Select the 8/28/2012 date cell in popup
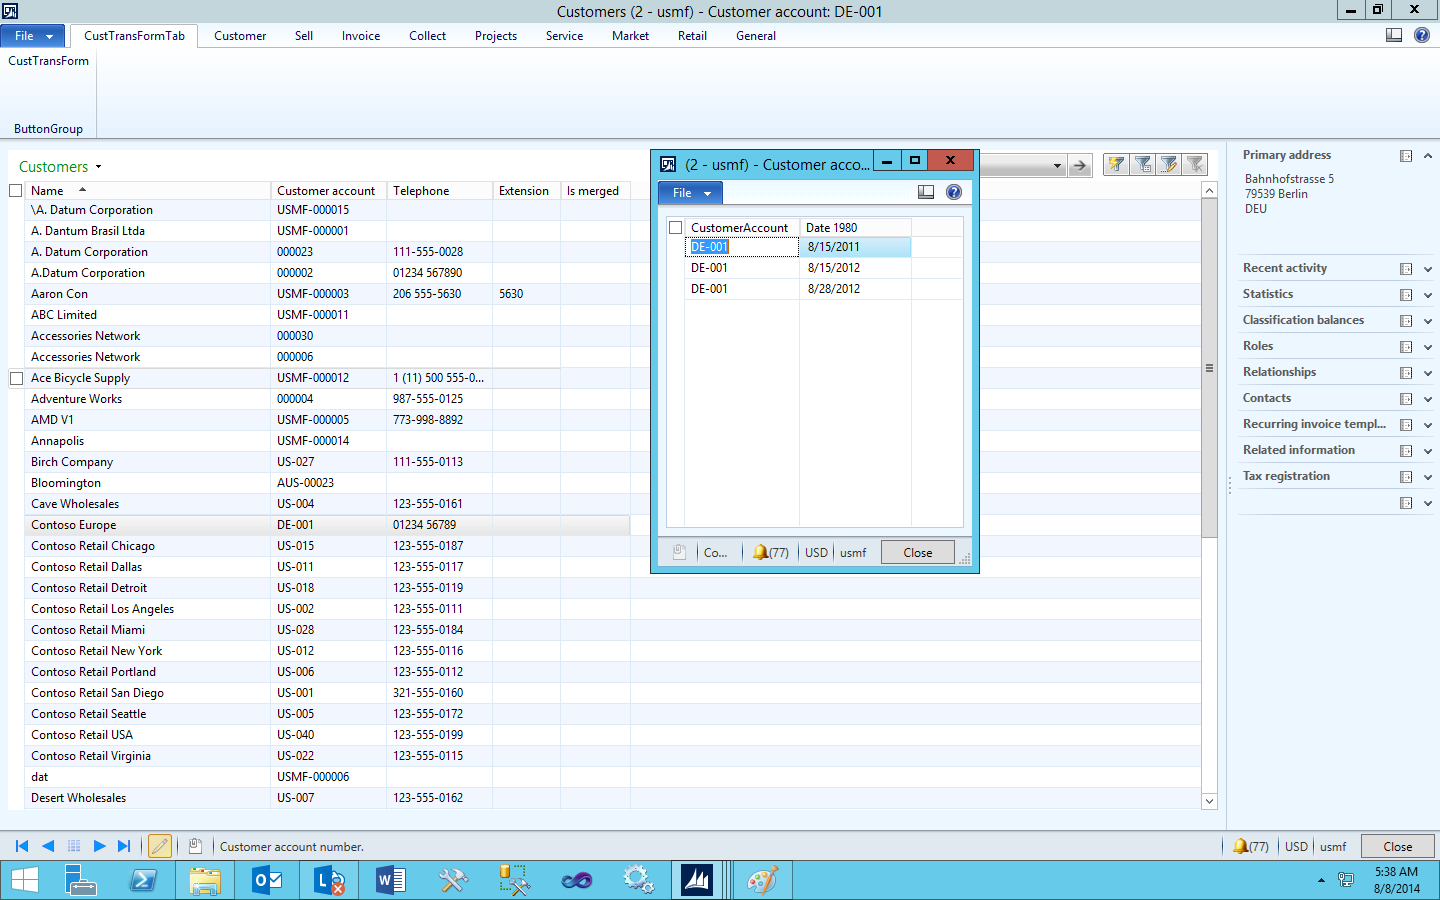The height and width of the screenshot is (900, 1440). tap(855, 289)
